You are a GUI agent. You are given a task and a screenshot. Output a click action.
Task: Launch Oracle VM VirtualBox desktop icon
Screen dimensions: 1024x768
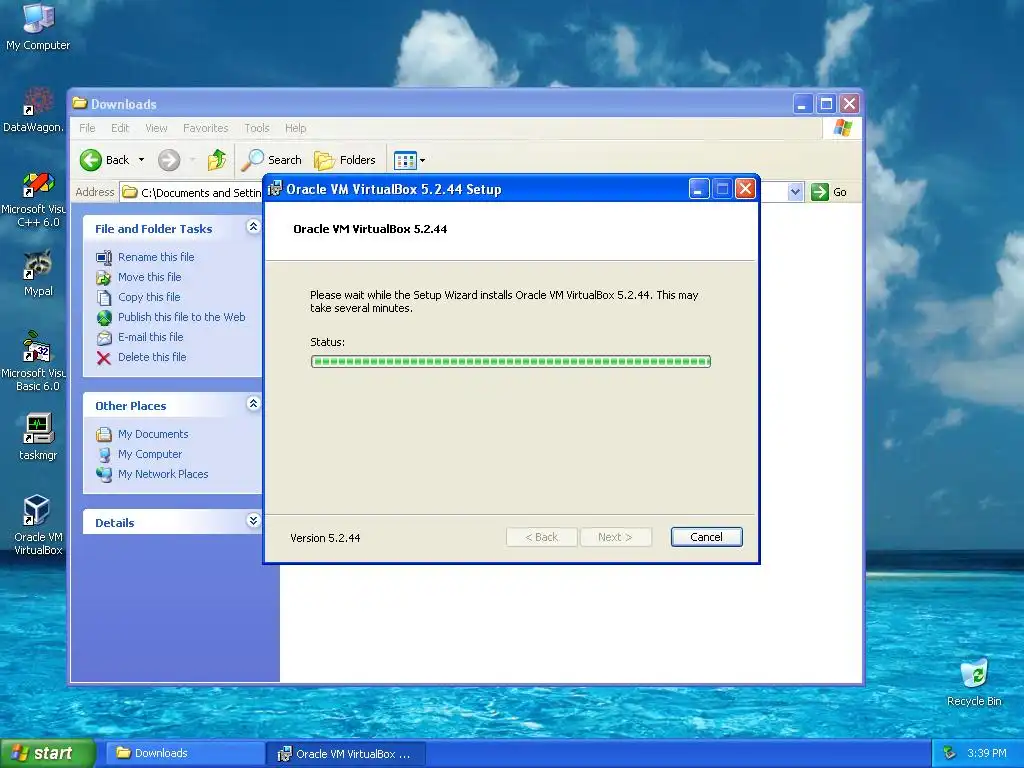tap(38, 524)
